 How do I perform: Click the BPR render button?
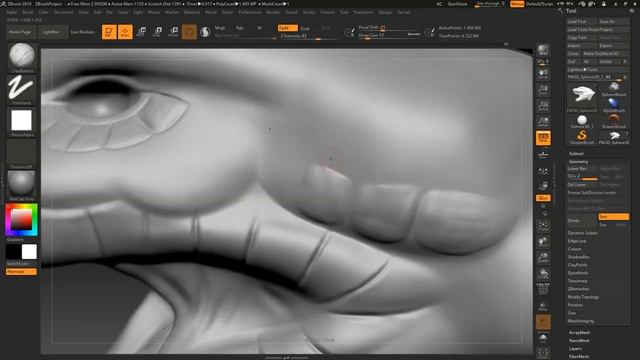(x=543, y=51)
